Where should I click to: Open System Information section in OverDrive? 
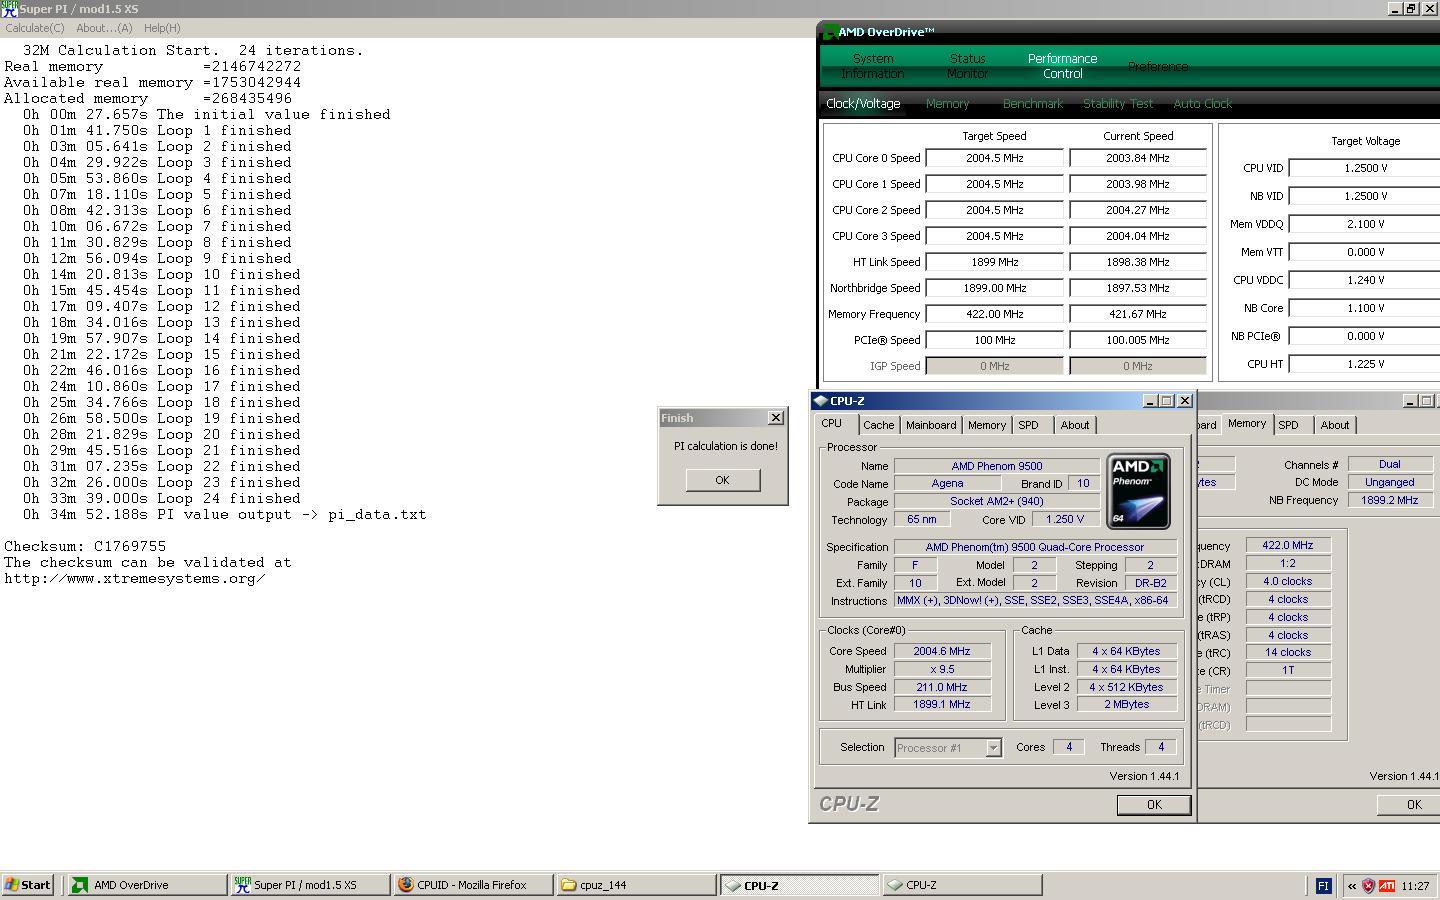[873, 66]
